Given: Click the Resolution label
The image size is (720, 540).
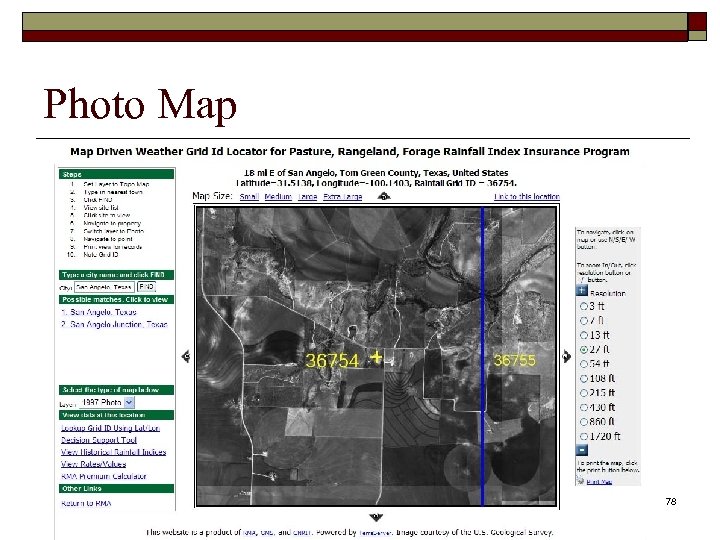Looking at the screenshot, I should pyautogui.click(x=608, y=293).
